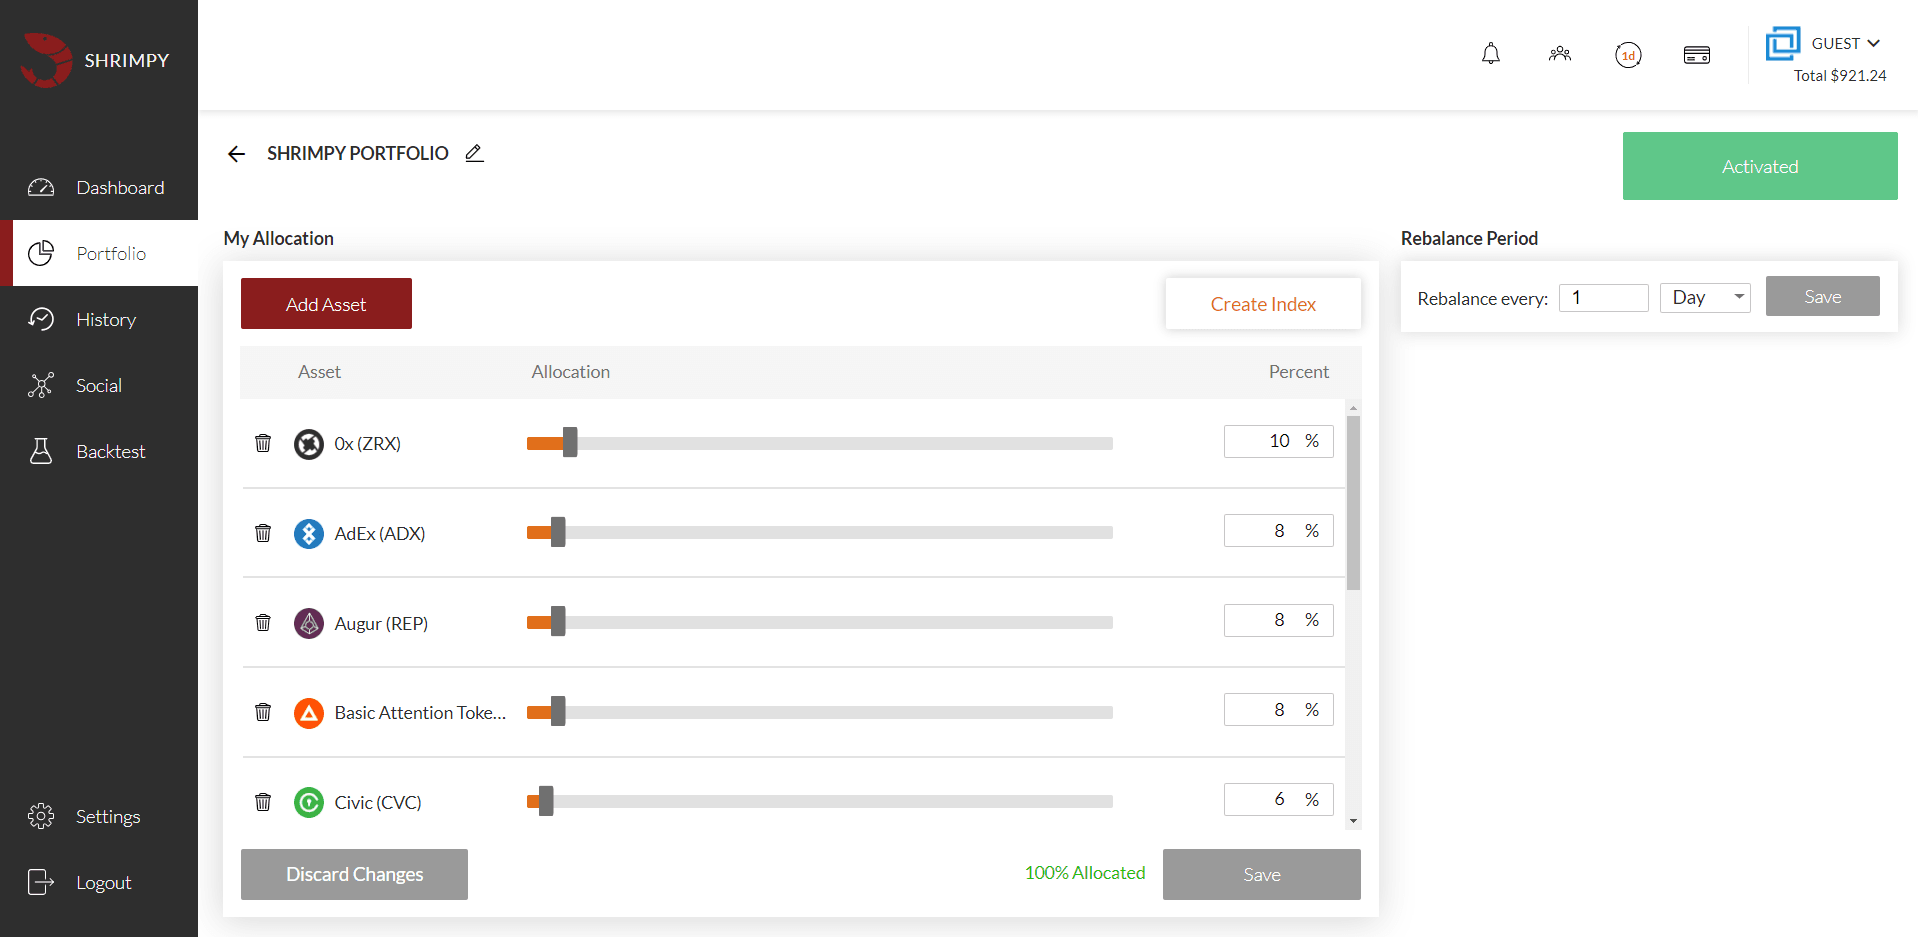Save the rebalance period

1822,296
